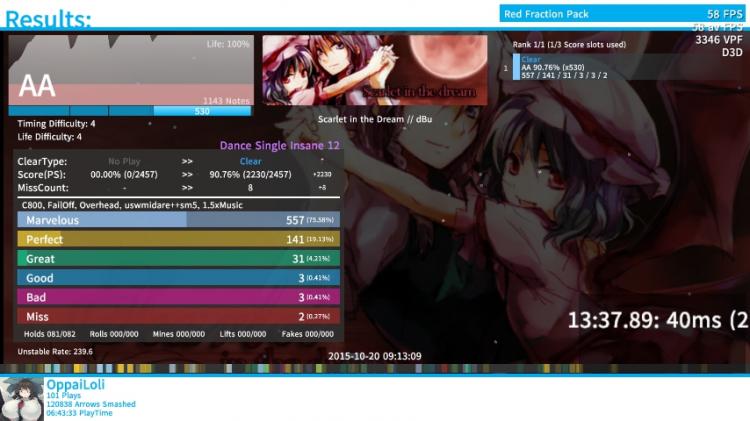Click the Perfect judgment bar

click(x=178, y=239)
